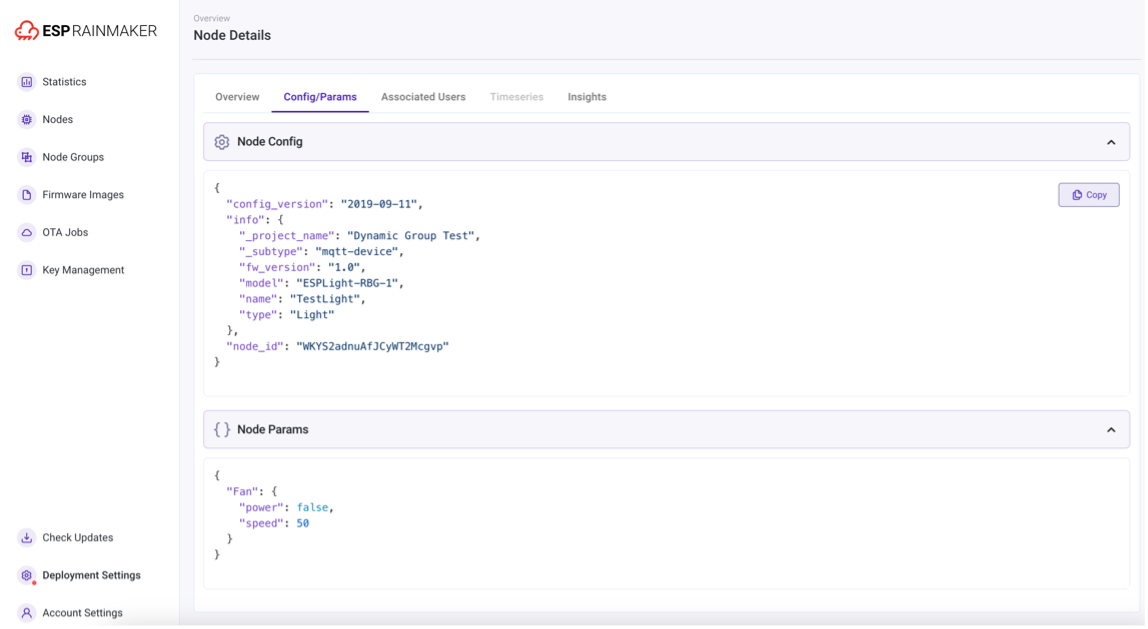Click the Deployment Settings gear icon
This screenshot has height=629, width=1148.
pos(26,576)
